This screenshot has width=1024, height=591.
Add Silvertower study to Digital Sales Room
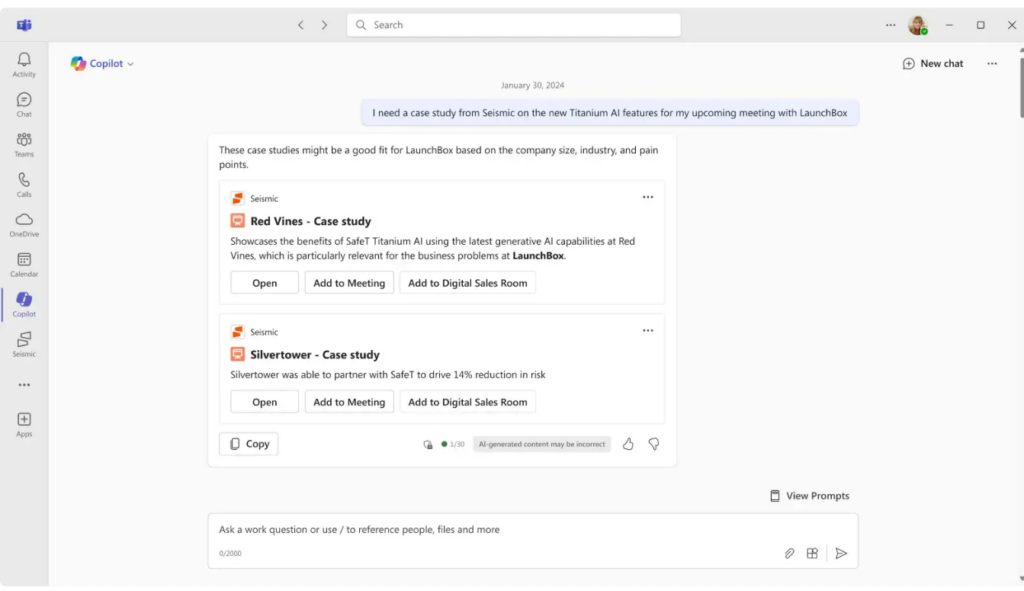467,402
